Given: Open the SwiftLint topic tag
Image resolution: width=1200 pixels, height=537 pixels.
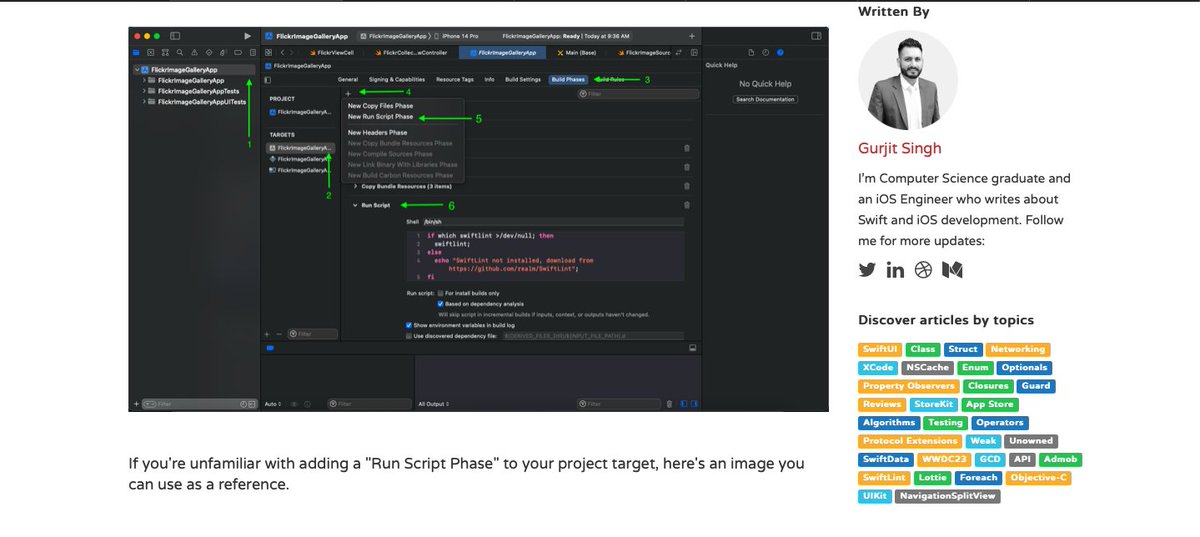Looking at the screenshot, I should tap(884, 478).
